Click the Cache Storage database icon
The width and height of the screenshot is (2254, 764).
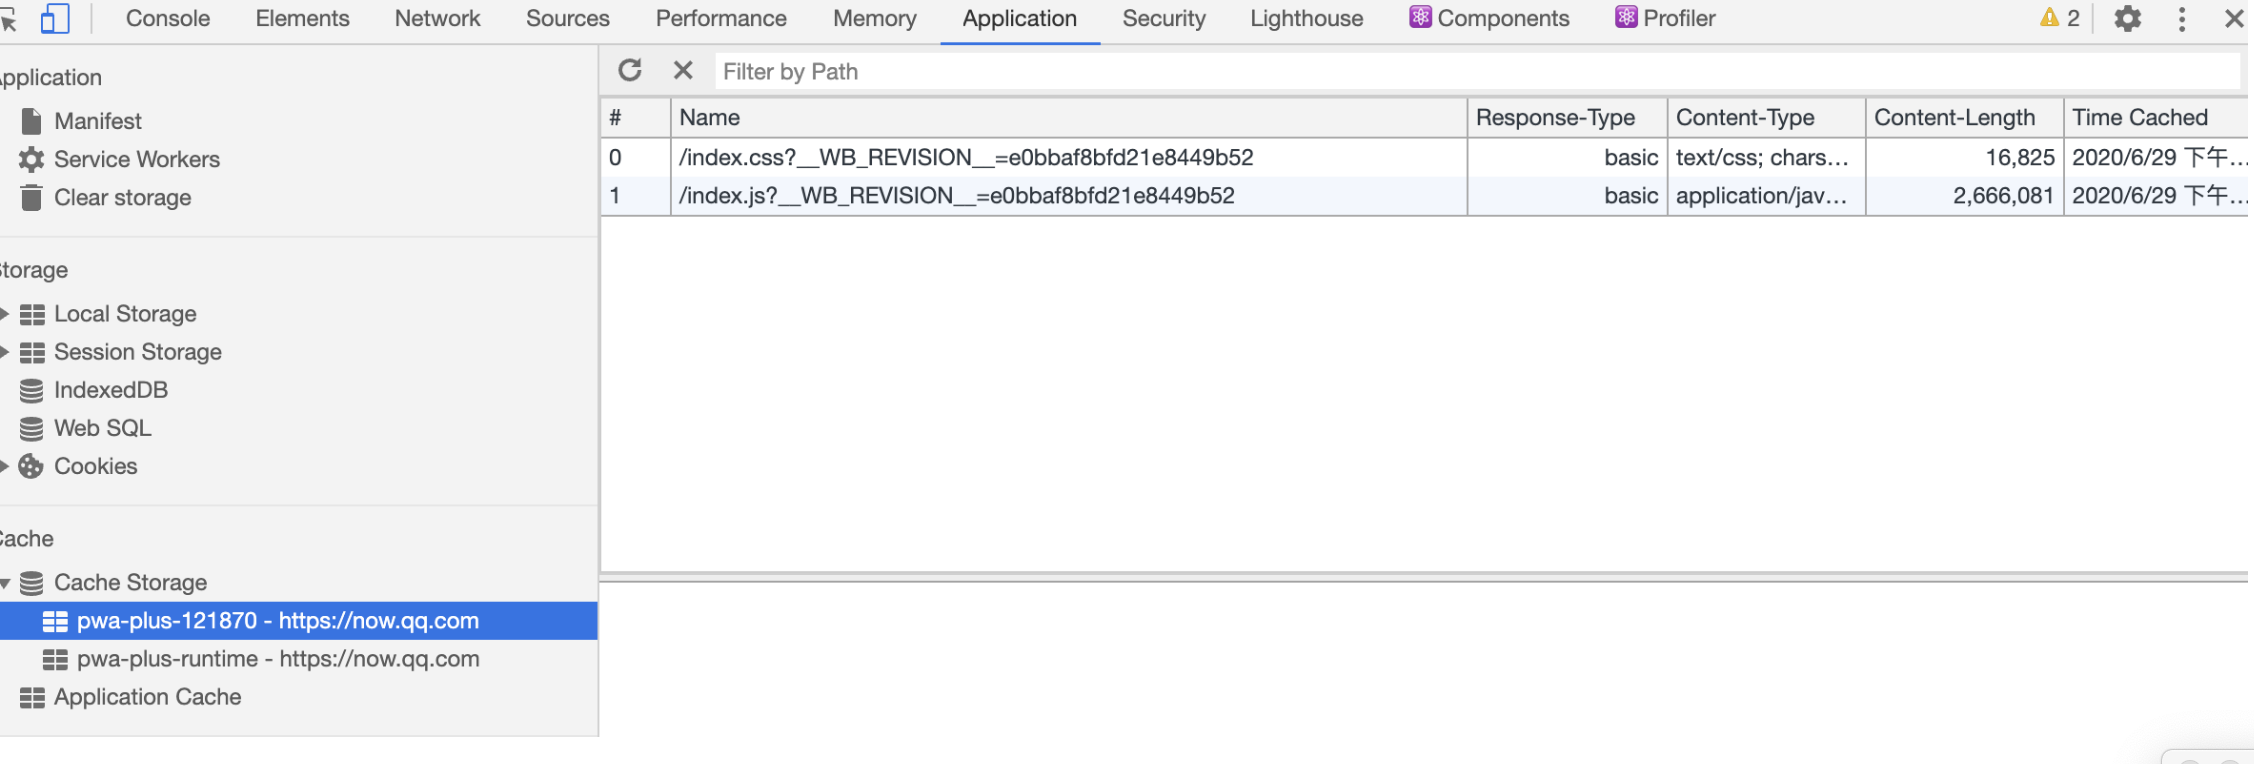tap(32, 582)
